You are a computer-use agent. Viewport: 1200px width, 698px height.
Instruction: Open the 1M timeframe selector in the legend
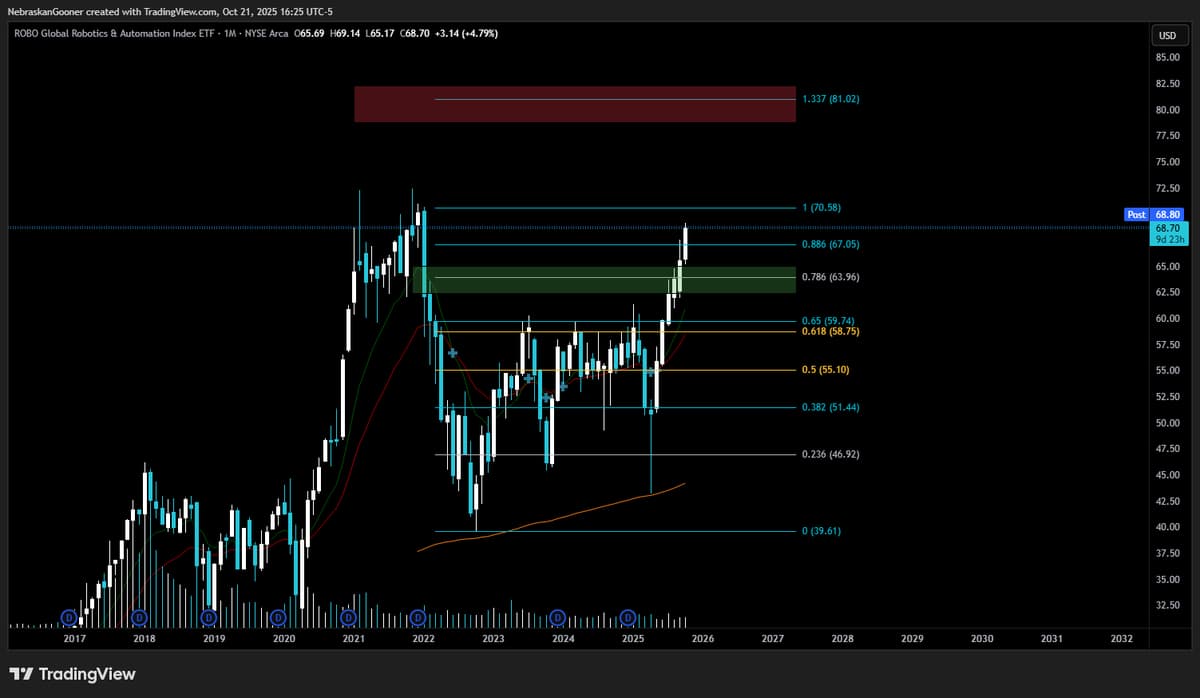[x=233, y=33]
